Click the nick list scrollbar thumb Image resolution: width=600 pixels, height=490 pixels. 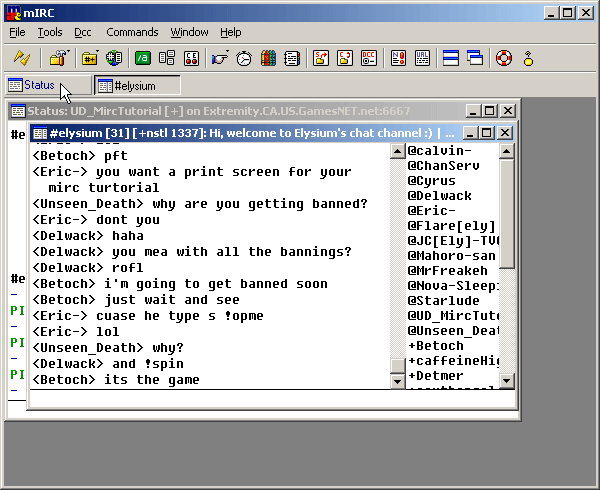507,214
